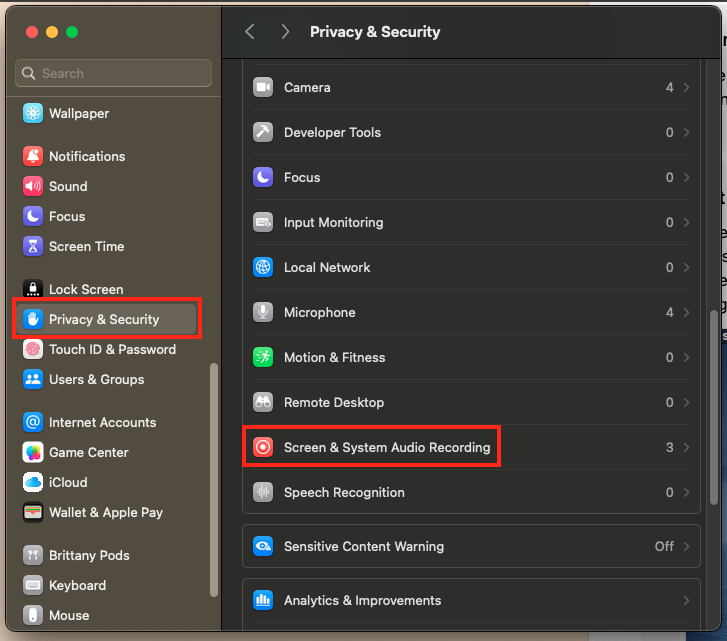
Task: Select Wallet & Apple Pay in sidebar
Action: pyautogui.click(x=105, y=512)
